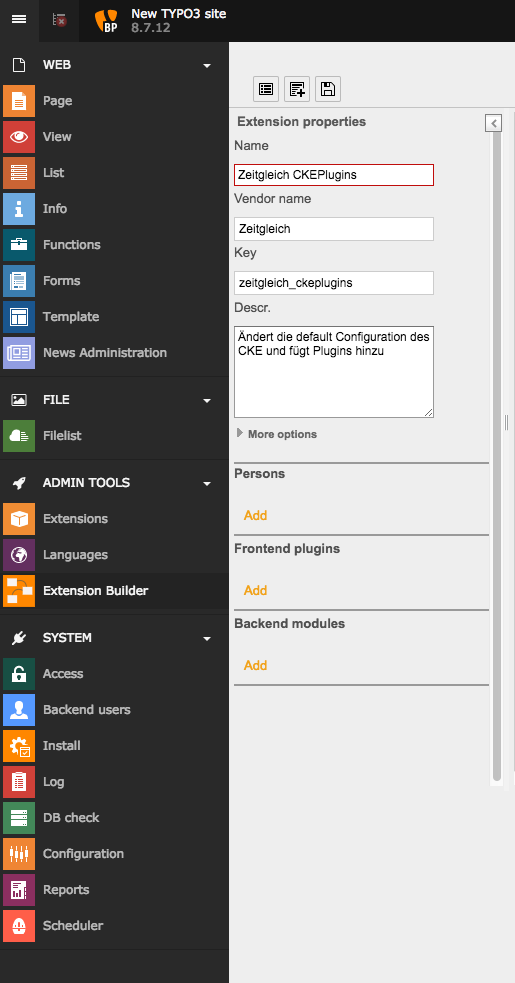Screen dimensions: 515x983
Task: Click the new extension icon in toolbar
Action: [297, 89]
